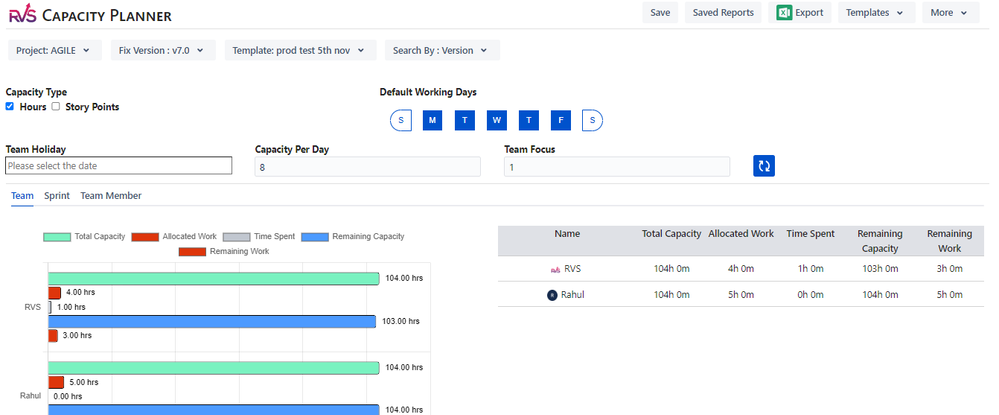
Task: Click Rahul time spent 0h 0m cell
Action: pyautogui.click(x=810, y=295)
